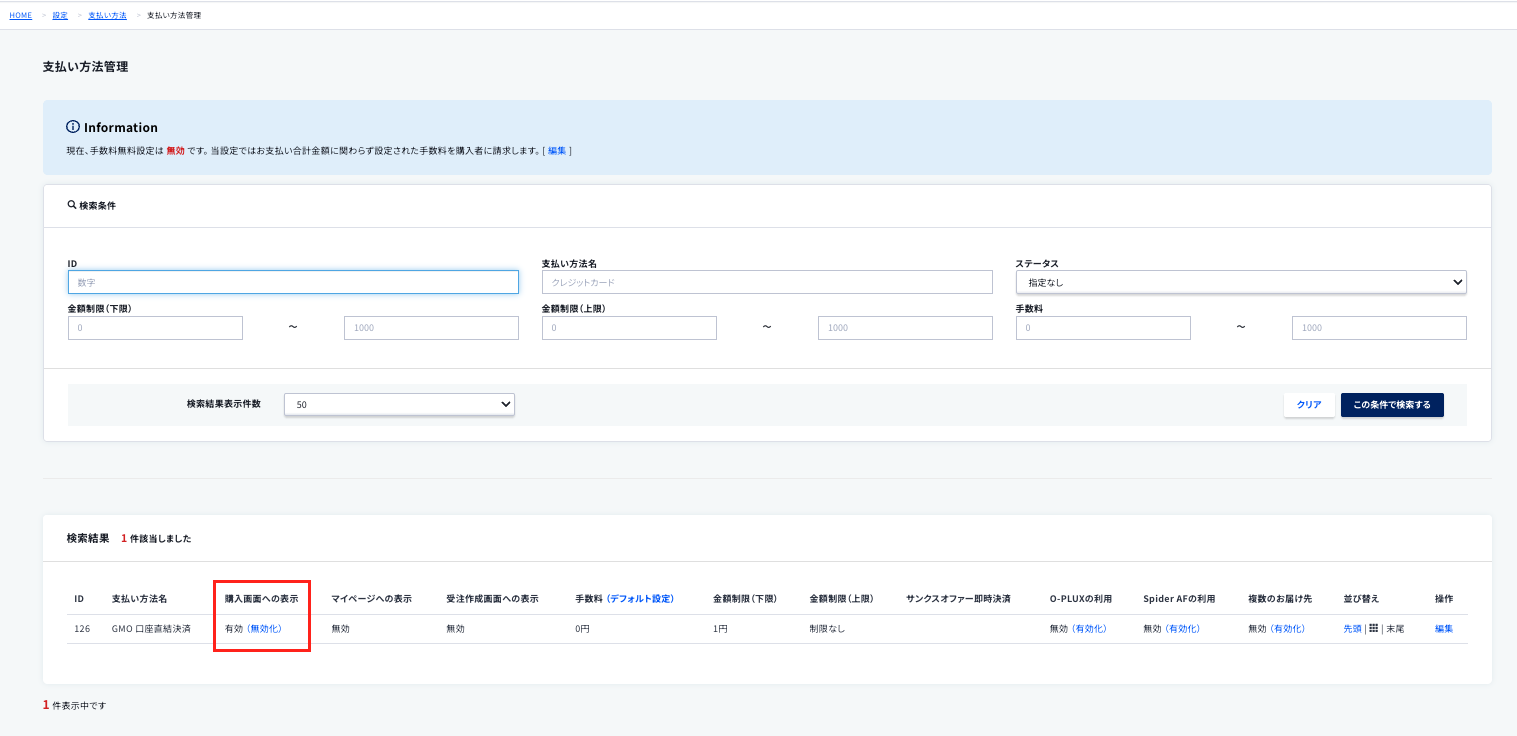Click the GMO 口座直結決済 cell

(x=151, y=629)
